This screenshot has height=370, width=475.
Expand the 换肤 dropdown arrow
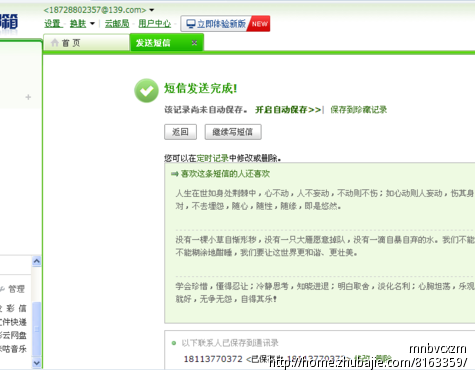pos(92,24)
